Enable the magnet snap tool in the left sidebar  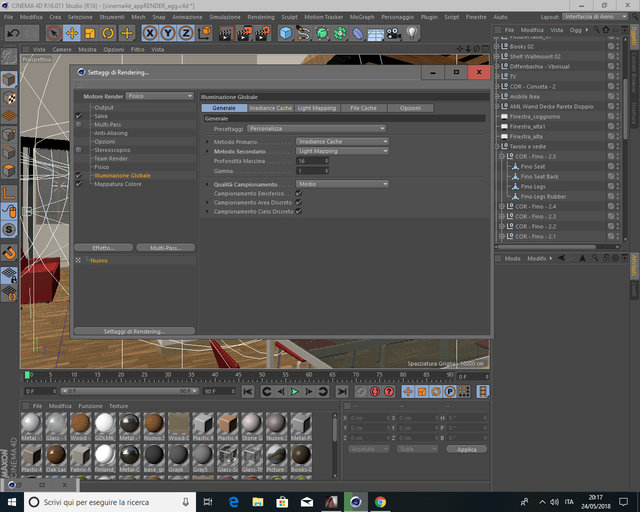tap(9, 253)
